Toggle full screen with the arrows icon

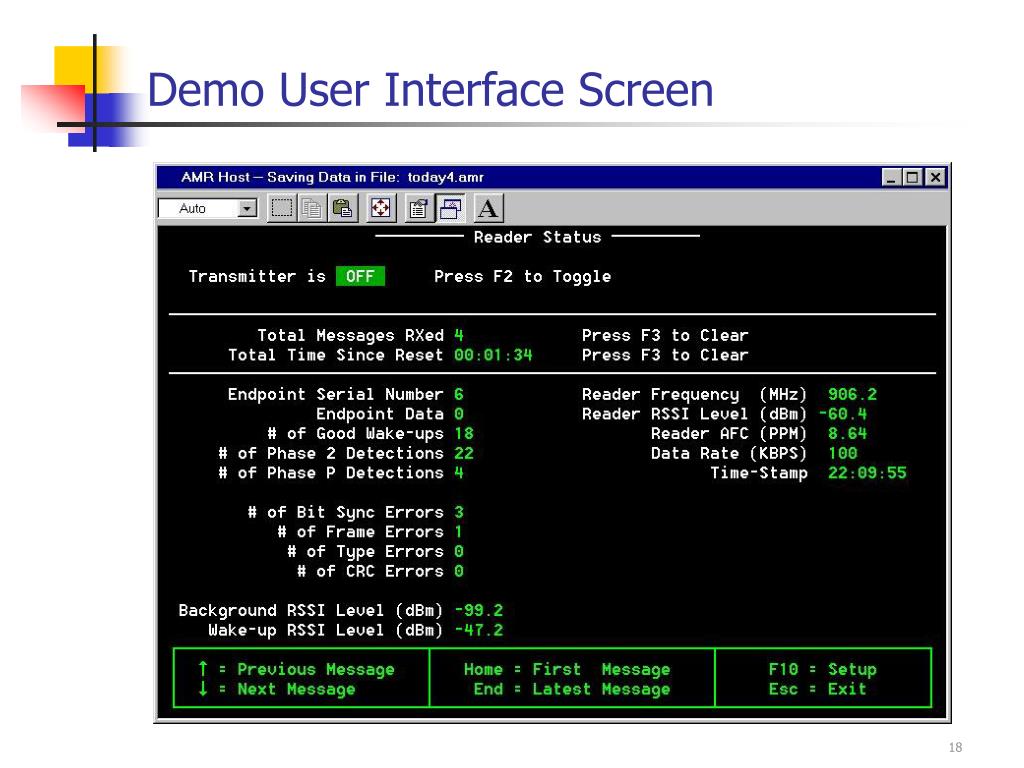(381, 208)
